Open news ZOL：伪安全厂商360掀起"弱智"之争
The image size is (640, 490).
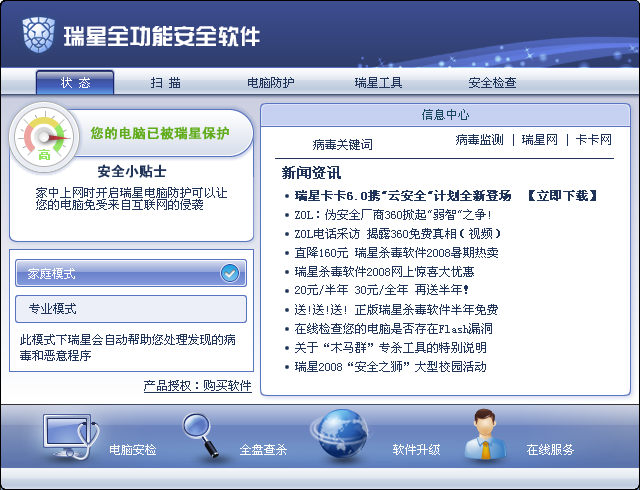tap(393, 215)
